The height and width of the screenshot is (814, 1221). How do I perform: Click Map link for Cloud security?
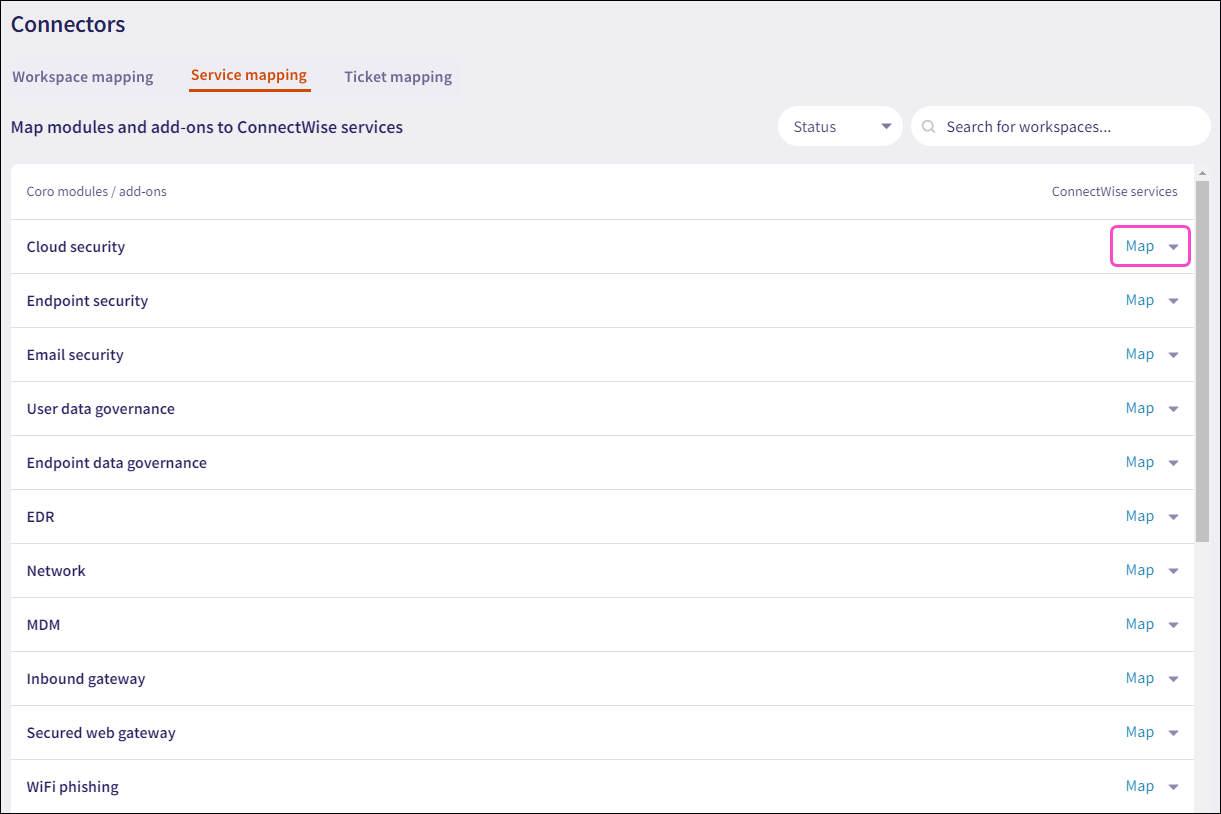click(x=1139, y=246)
